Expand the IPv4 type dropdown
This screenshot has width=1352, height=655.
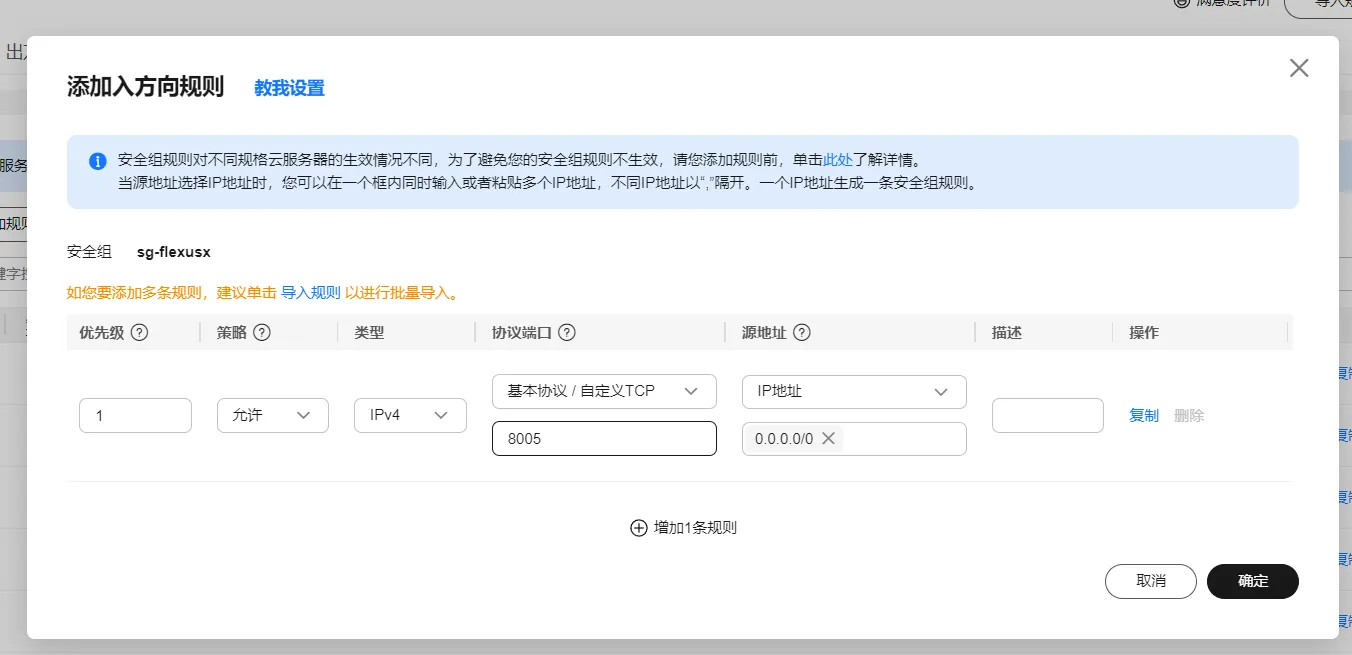[x=410, y=415]
